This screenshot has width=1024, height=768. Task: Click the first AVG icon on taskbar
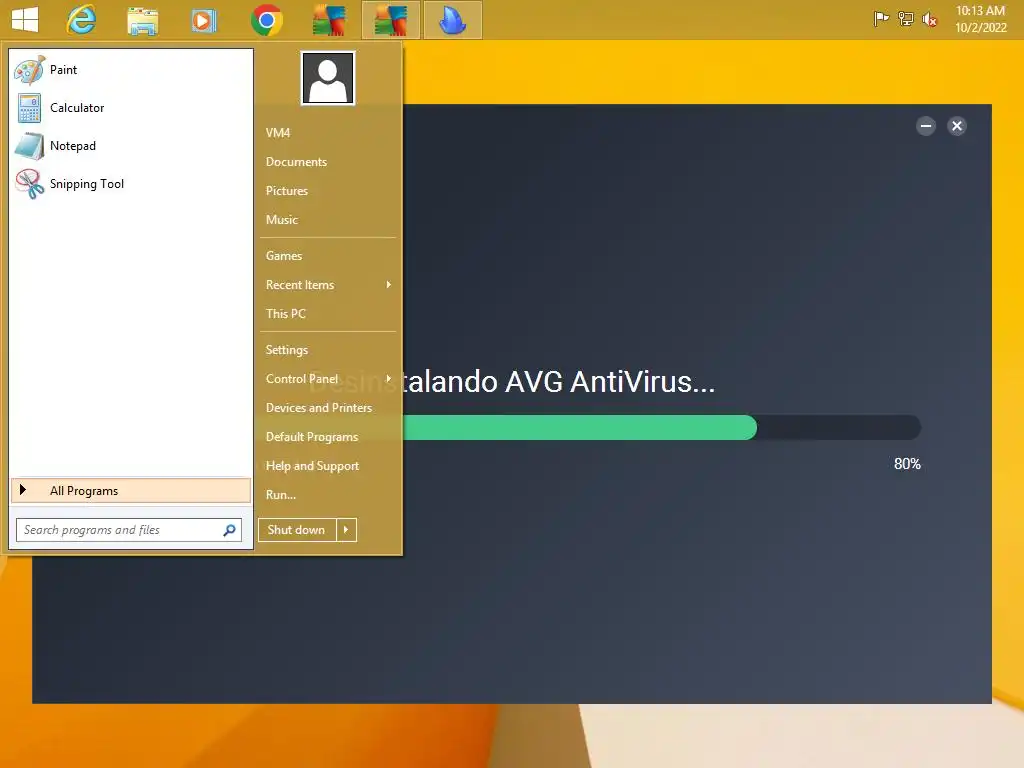(x=328, y=20)
